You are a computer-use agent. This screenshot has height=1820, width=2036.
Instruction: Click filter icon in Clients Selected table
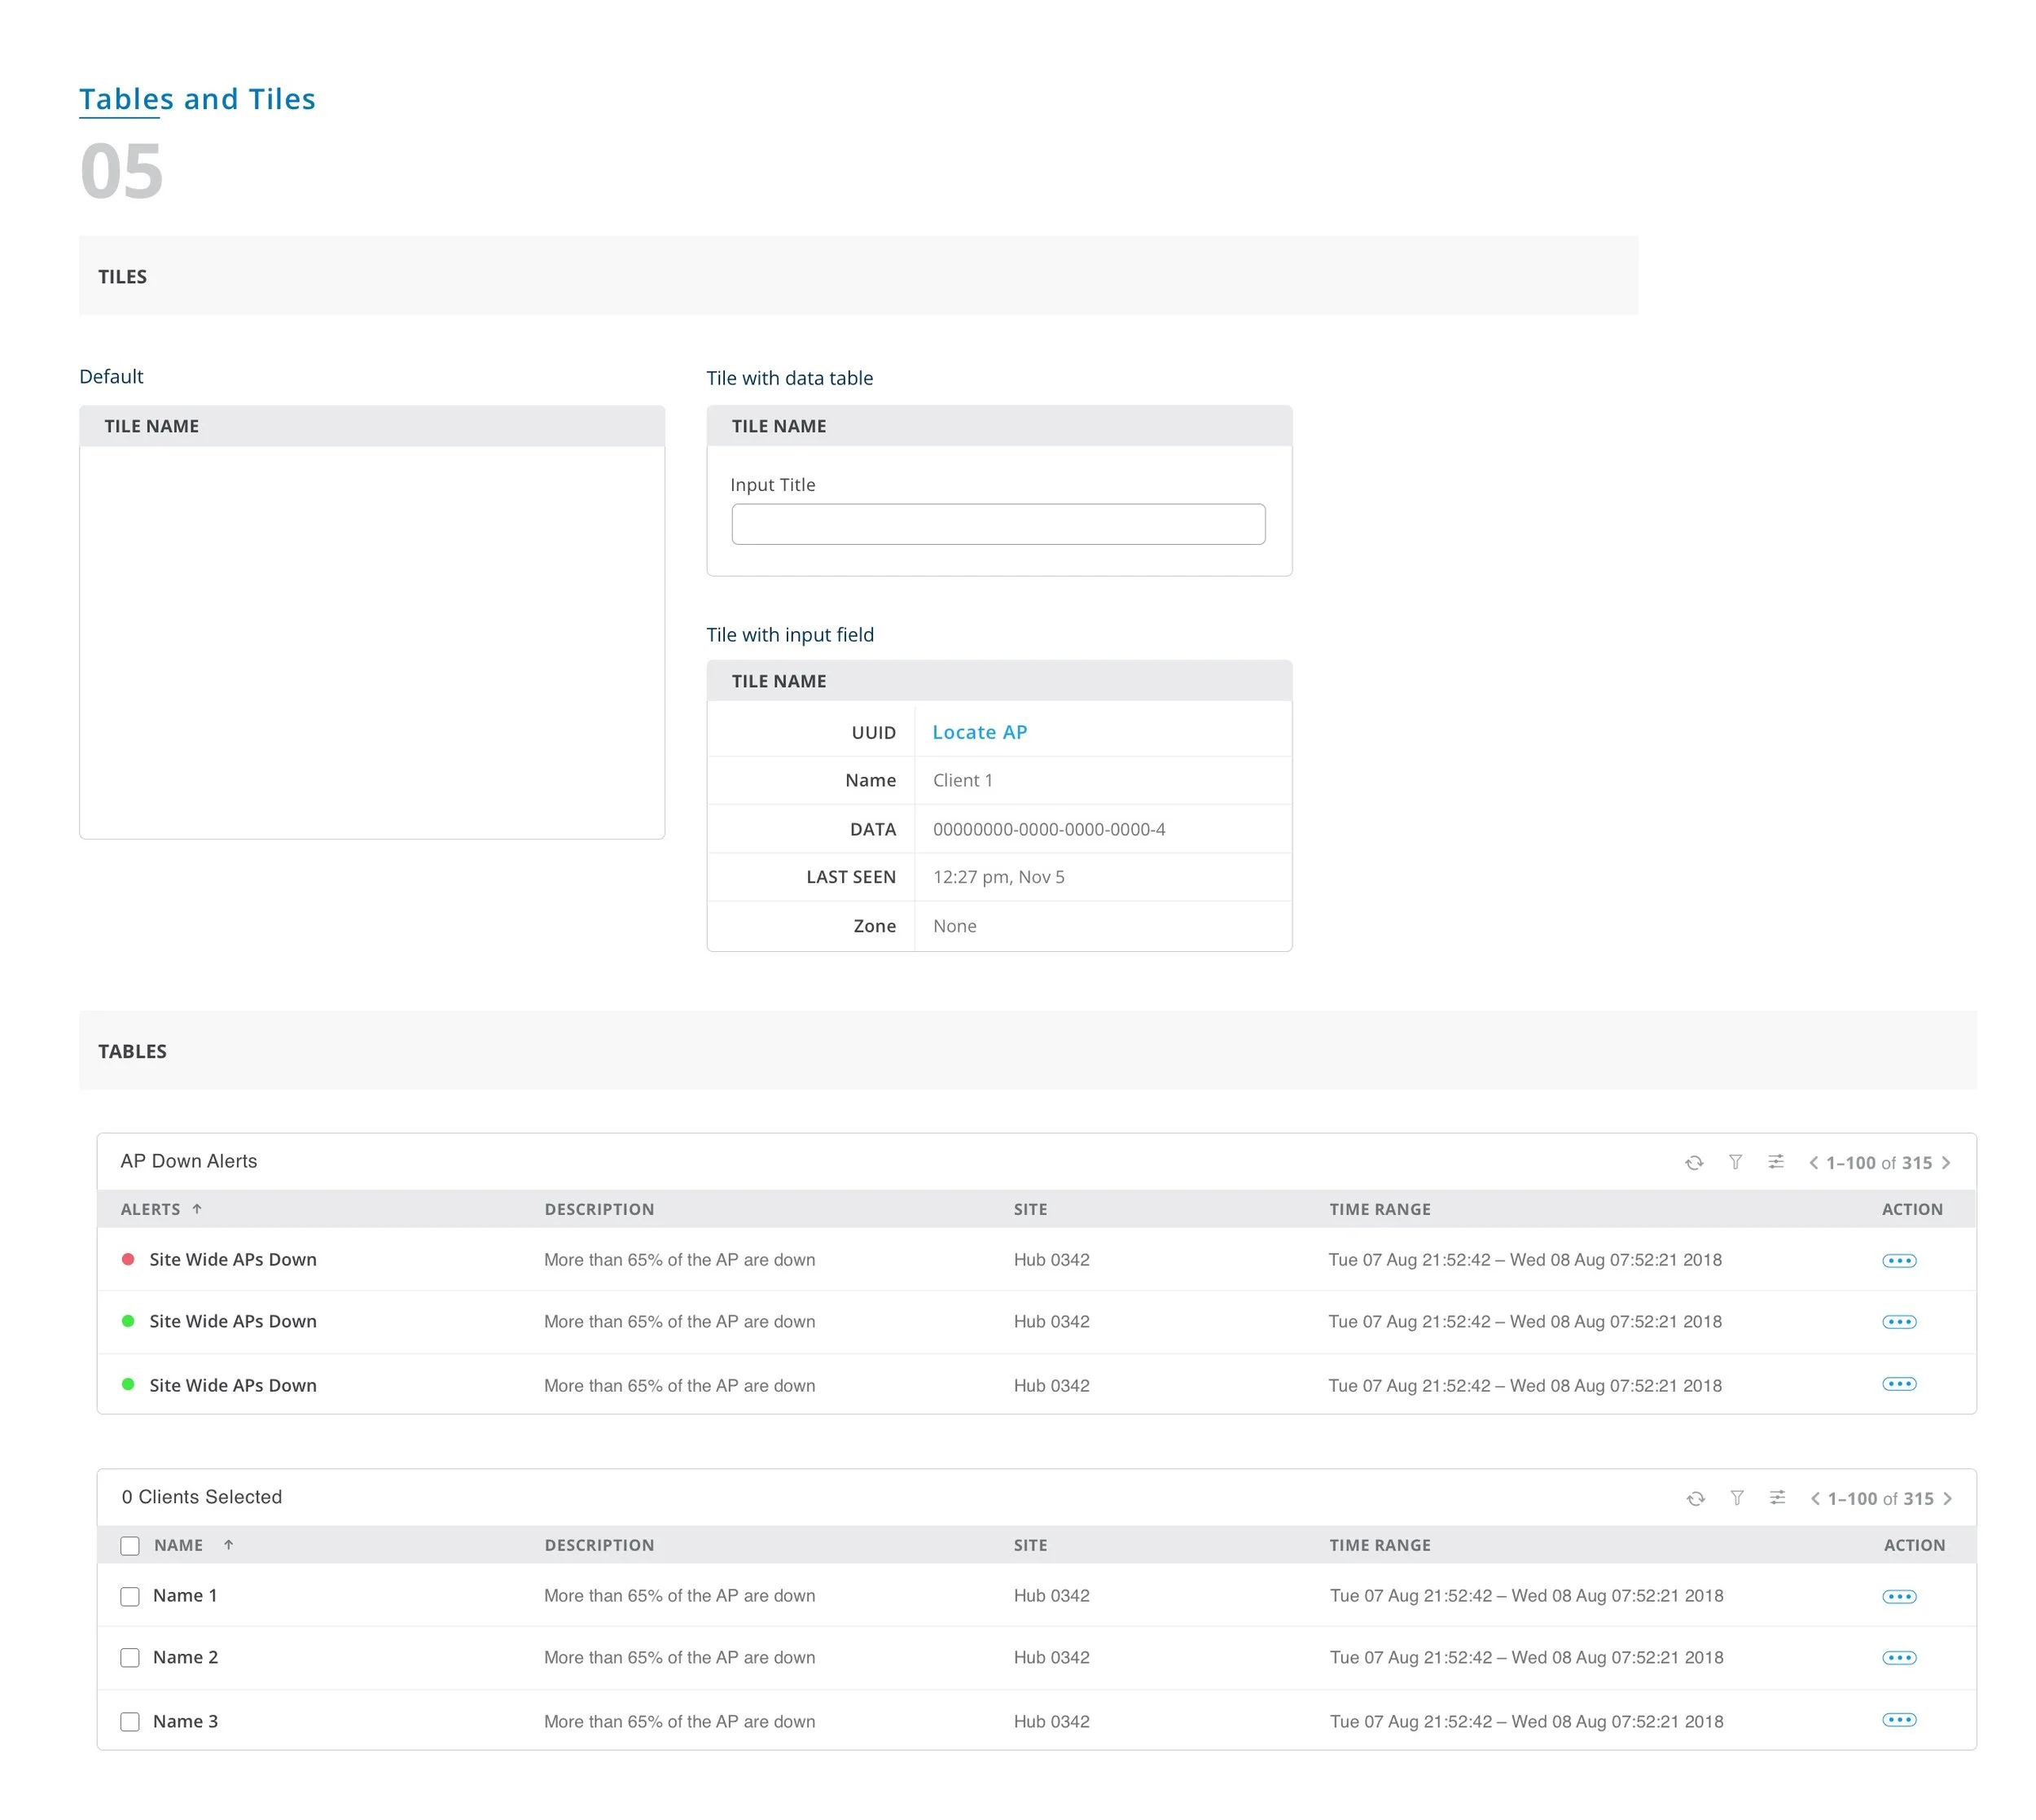1737,1498
